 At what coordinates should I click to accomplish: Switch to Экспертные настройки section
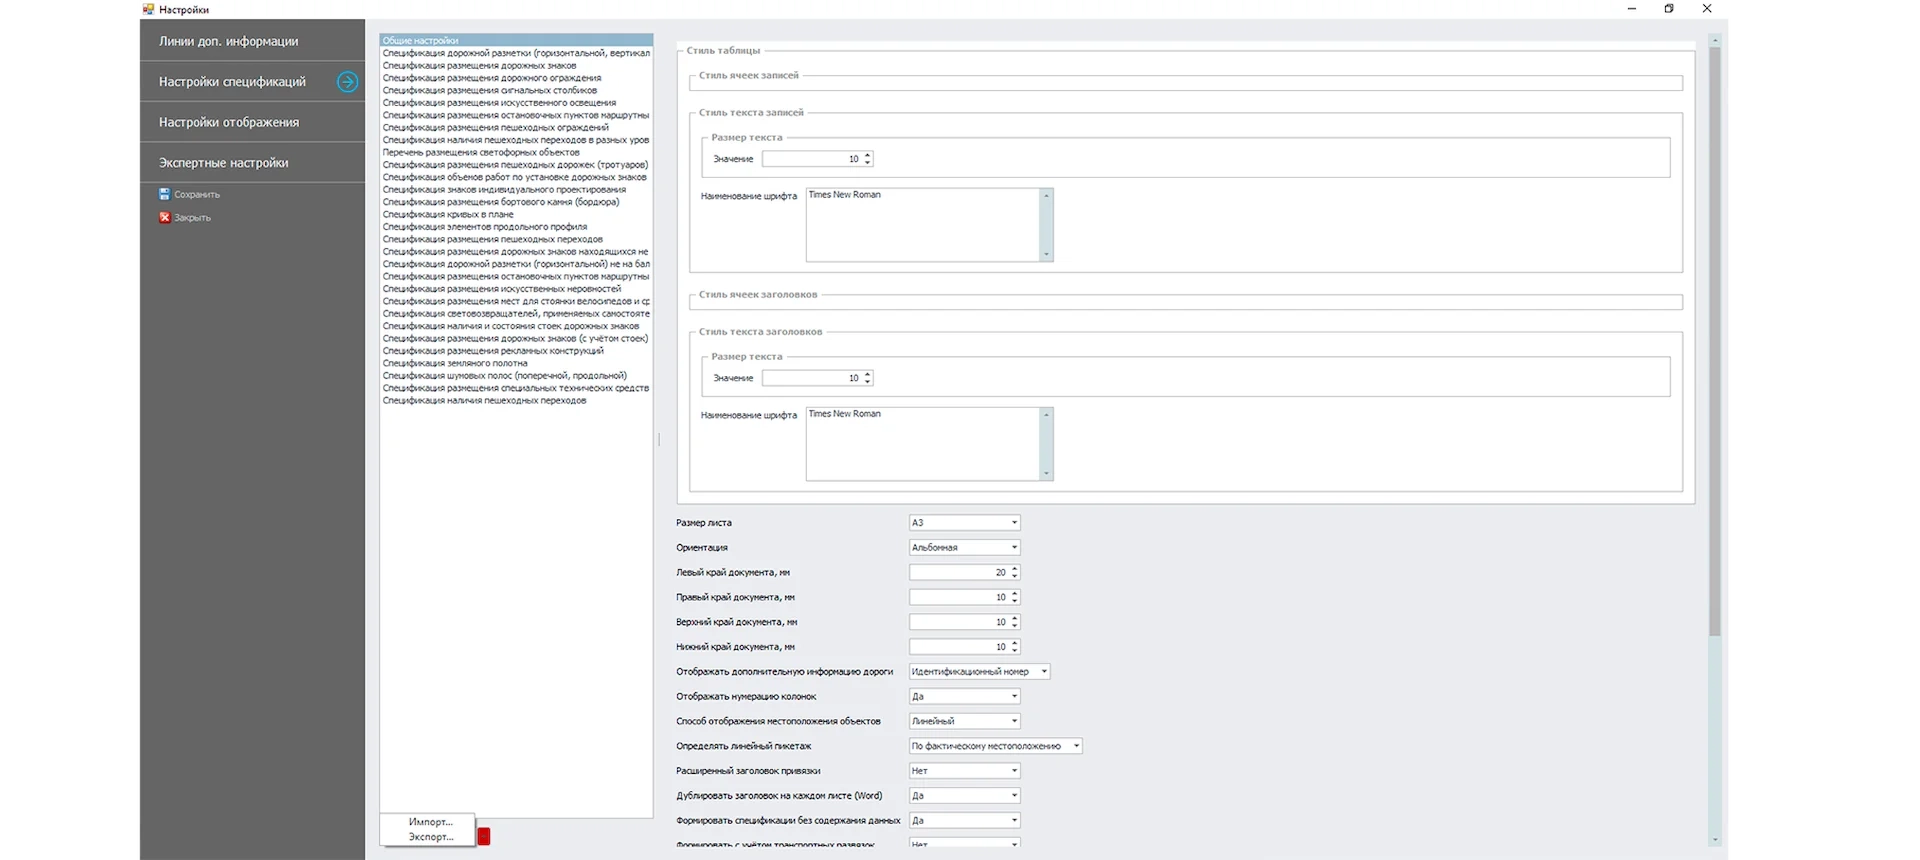[223, 163]
